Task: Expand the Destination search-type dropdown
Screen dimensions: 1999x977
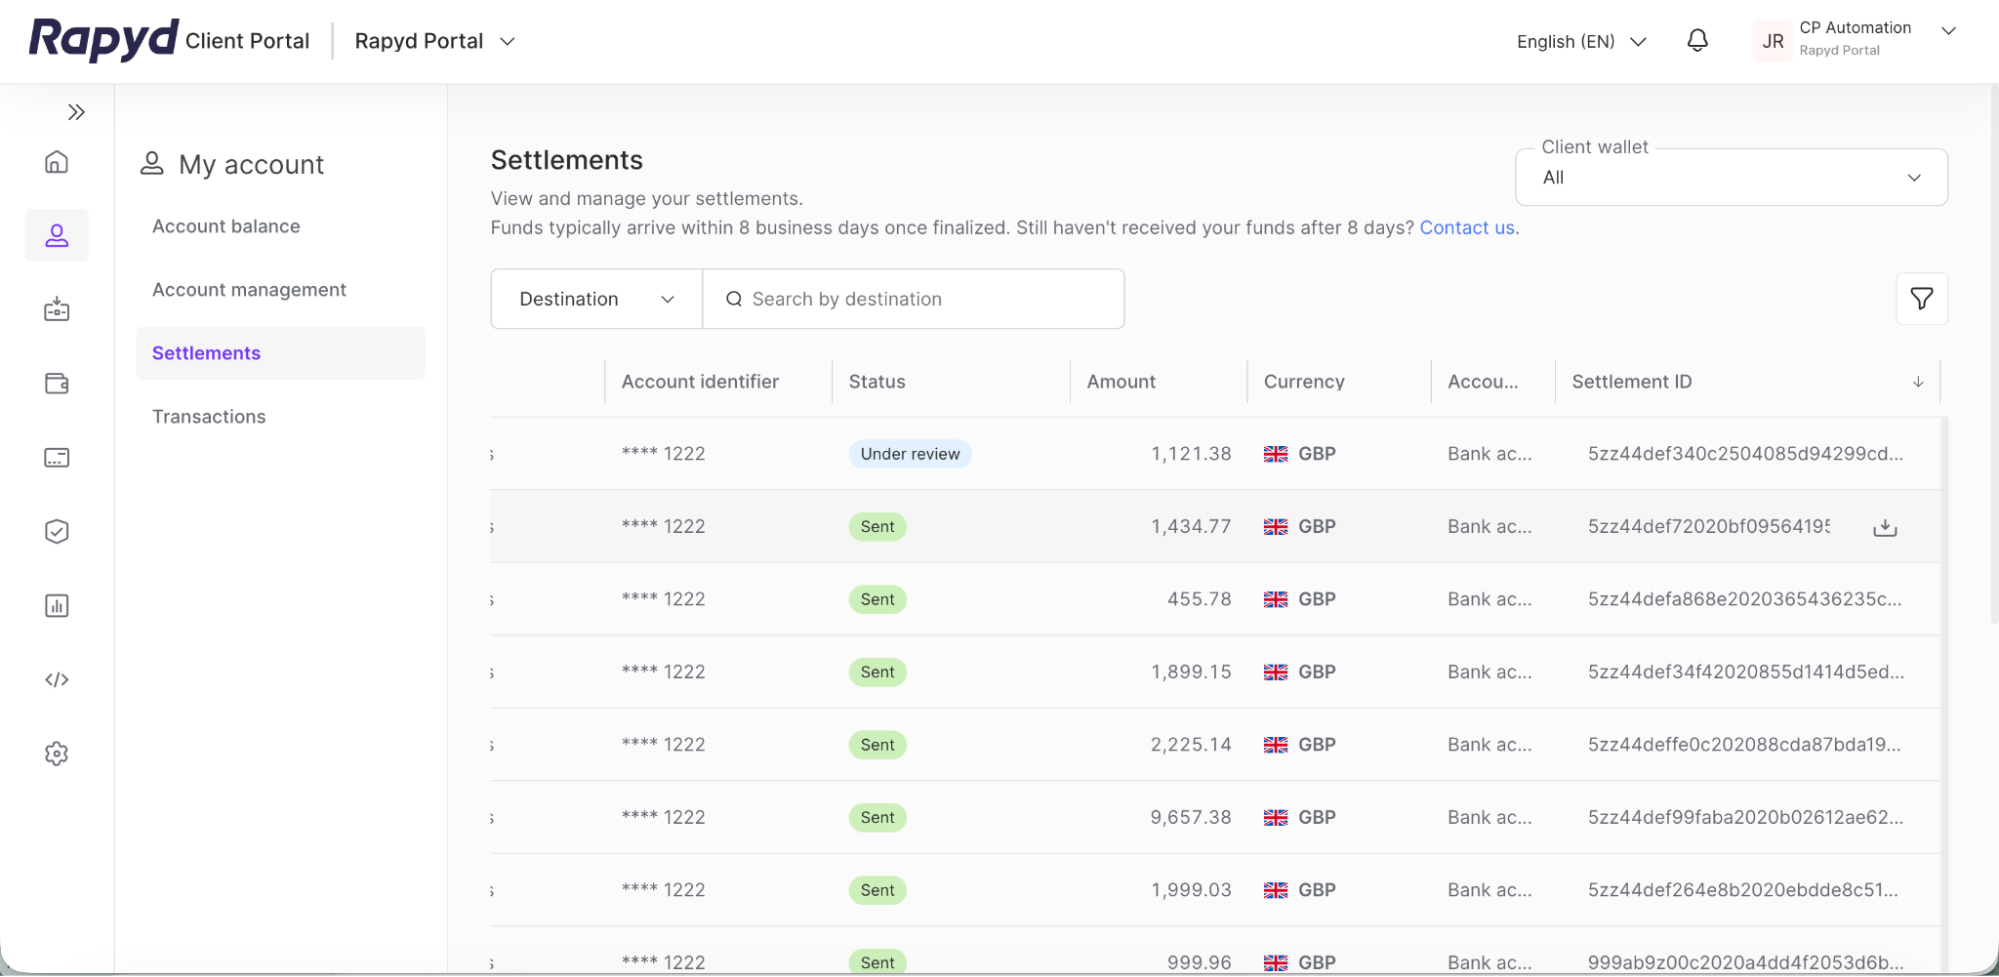Action: pos(597,299)
